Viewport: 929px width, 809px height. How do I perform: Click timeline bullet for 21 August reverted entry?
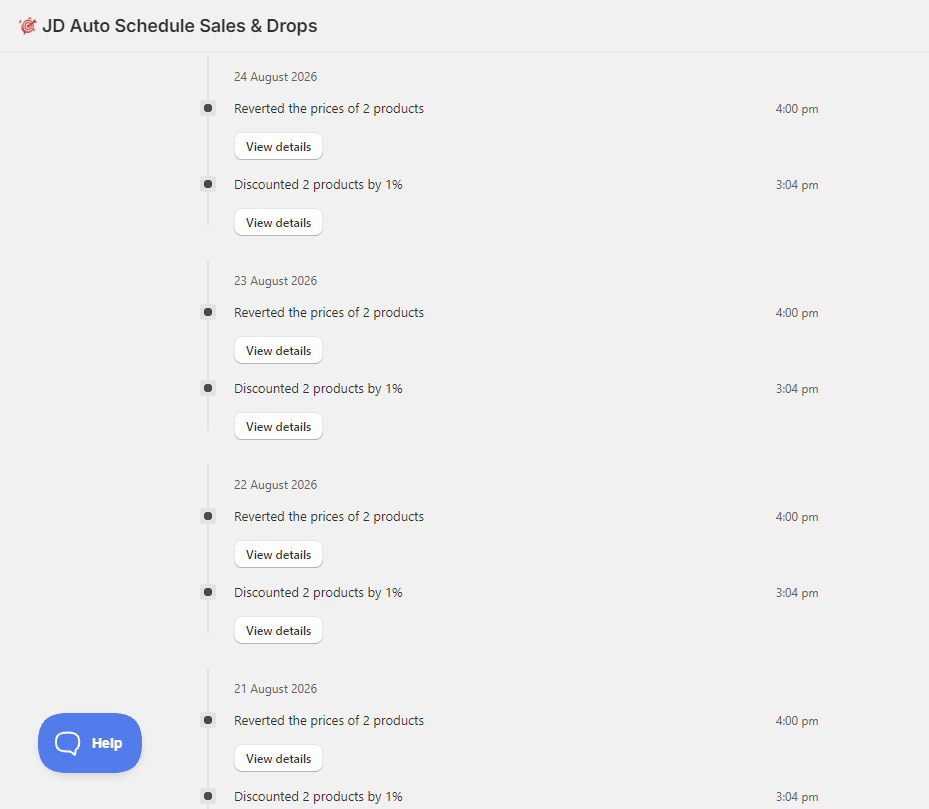pos(208,720)
